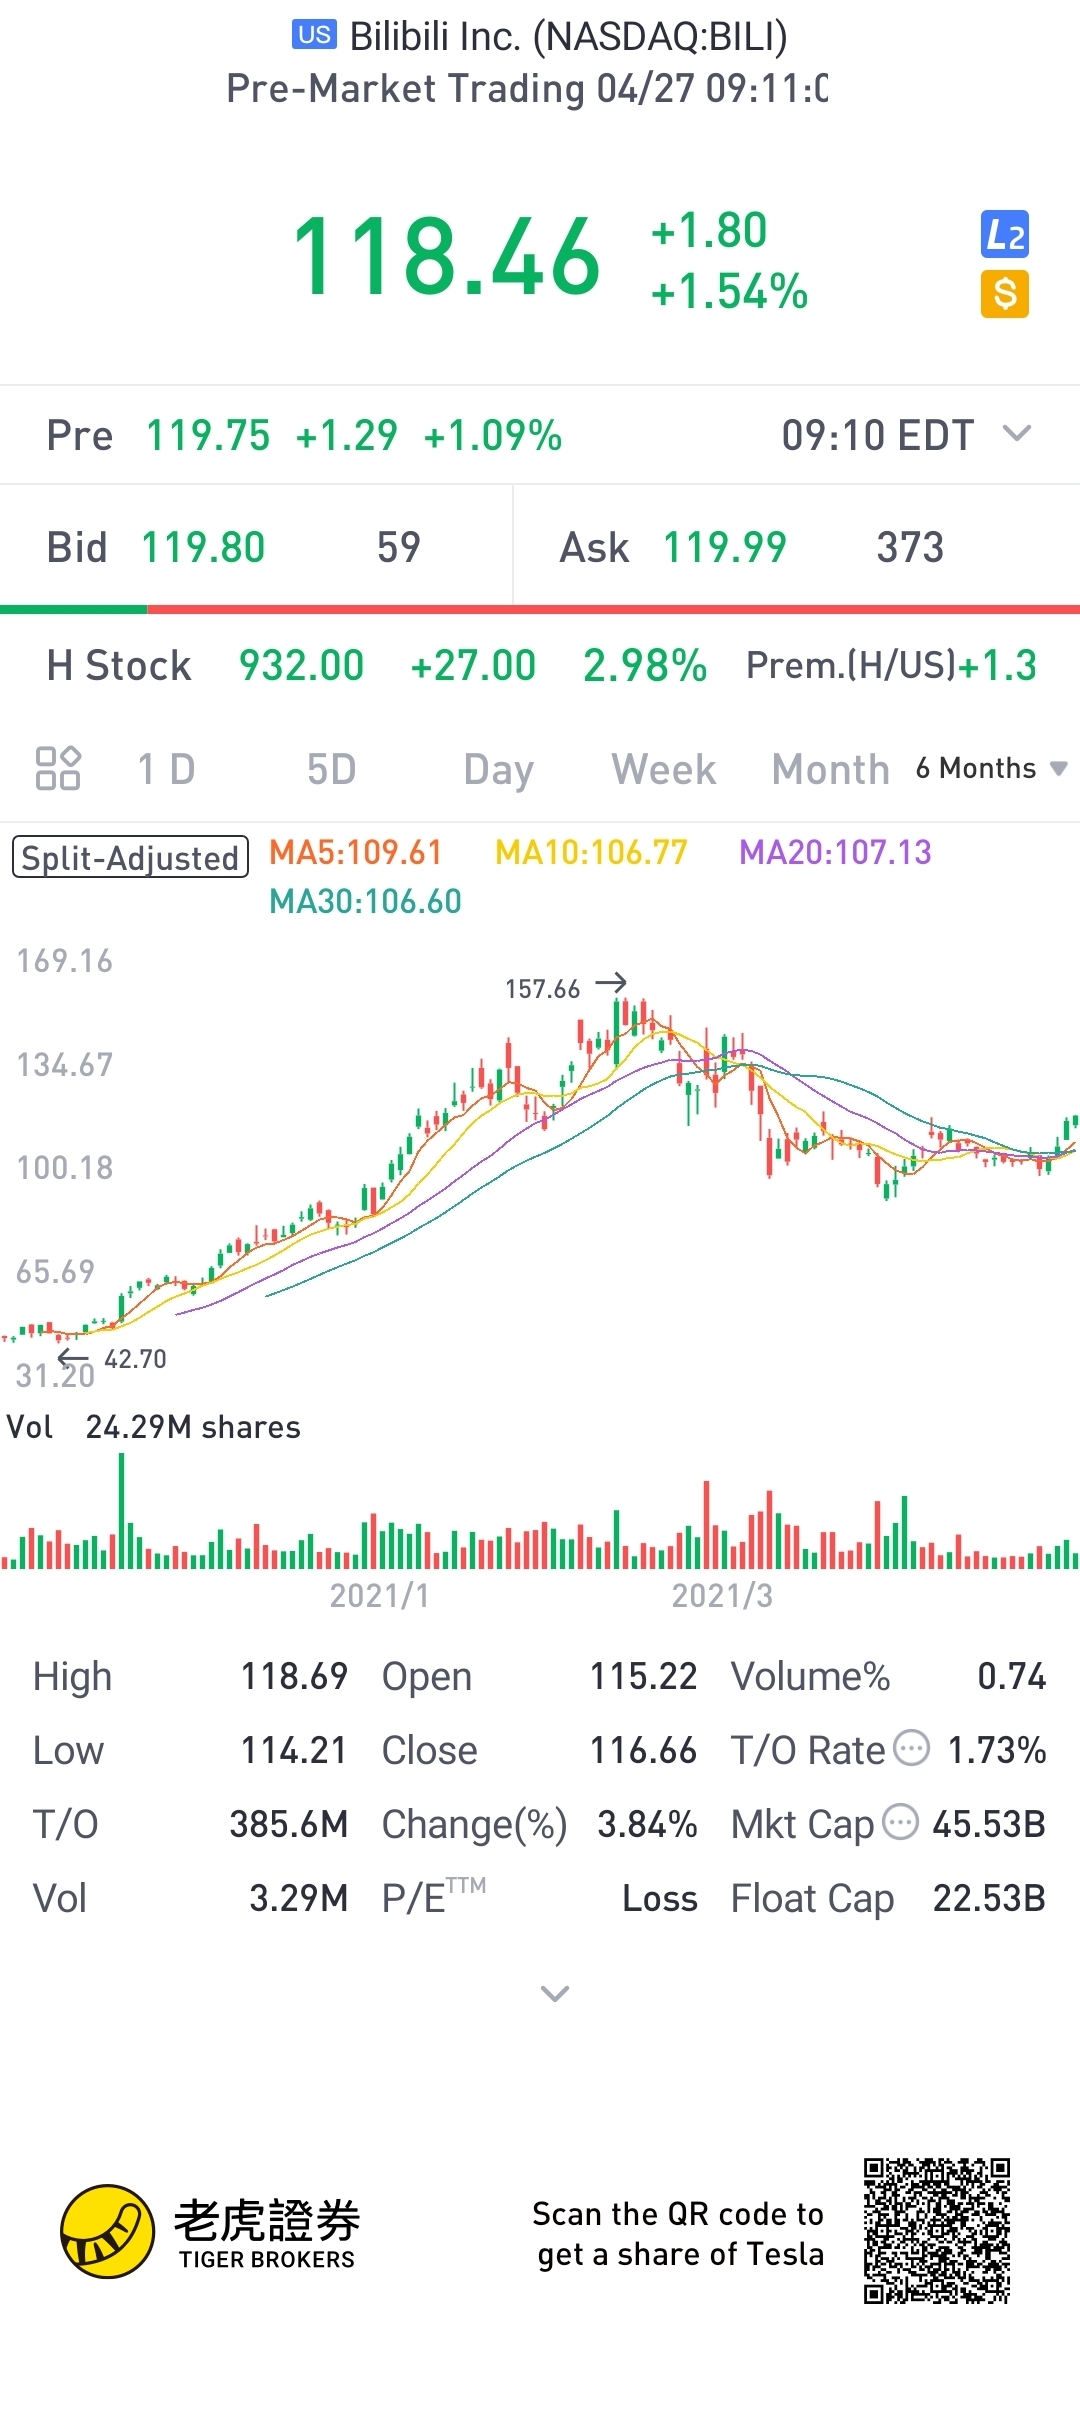Tap the Tesla share QR code
Viewport: 1080px width, 2422px height.
[x=937, y=2231]
